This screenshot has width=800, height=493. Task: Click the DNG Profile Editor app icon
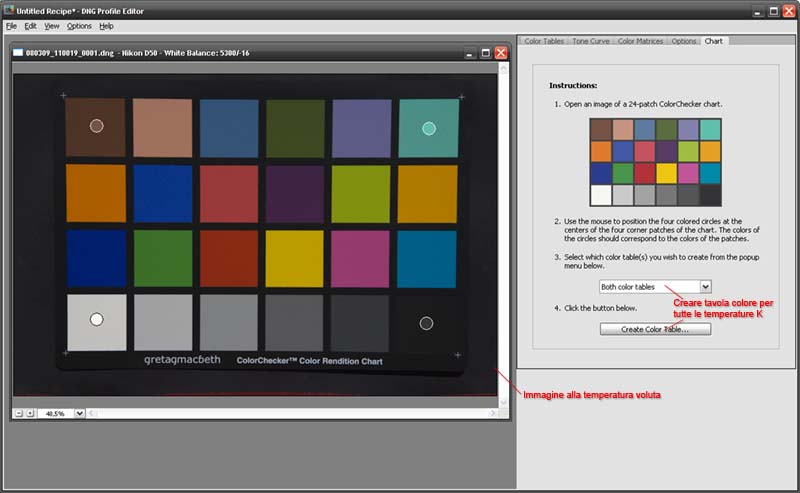[x=9, y=10]
